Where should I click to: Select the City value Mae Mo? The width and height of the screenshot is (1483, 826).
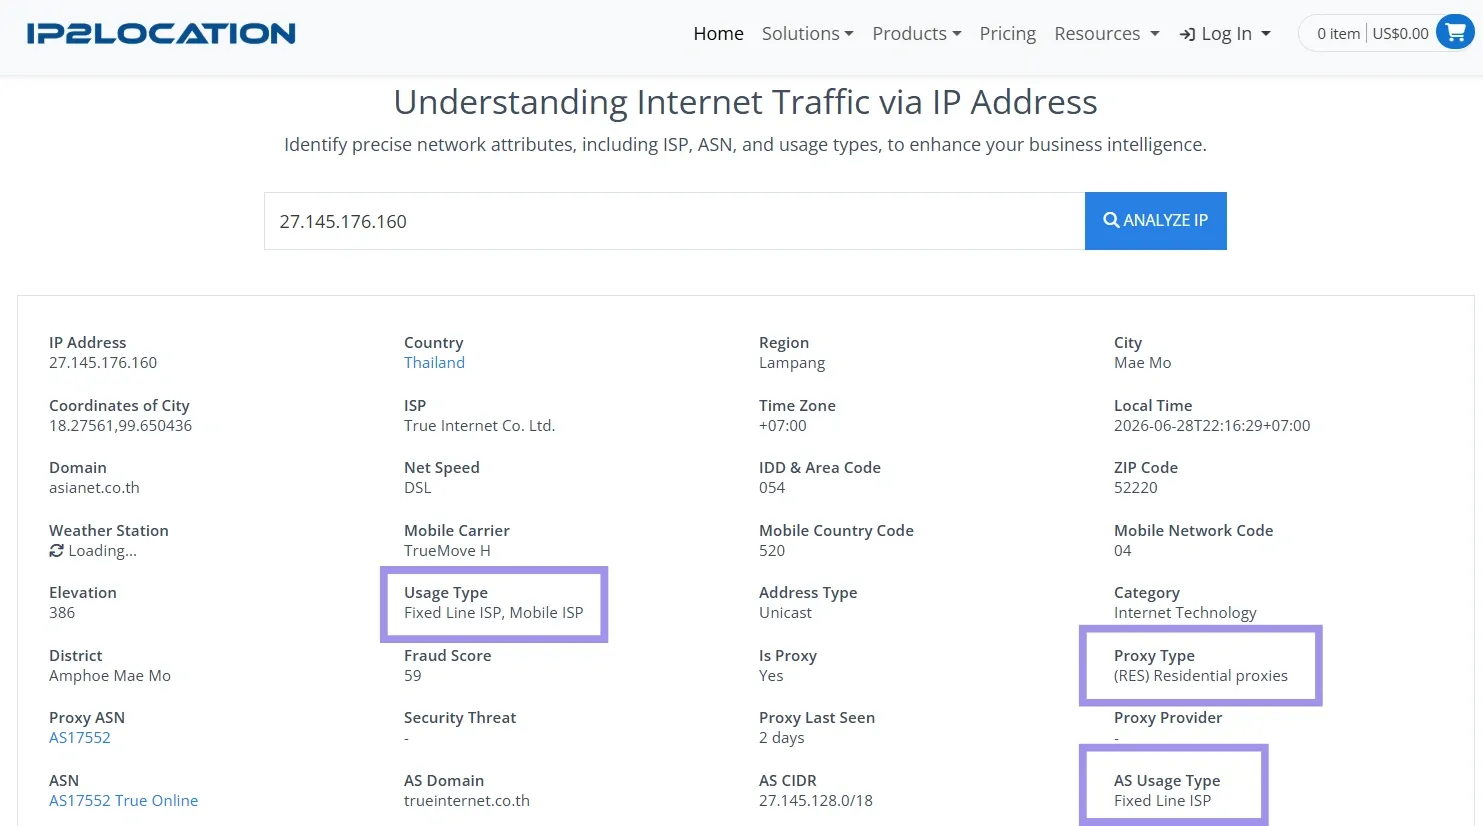1142,363
